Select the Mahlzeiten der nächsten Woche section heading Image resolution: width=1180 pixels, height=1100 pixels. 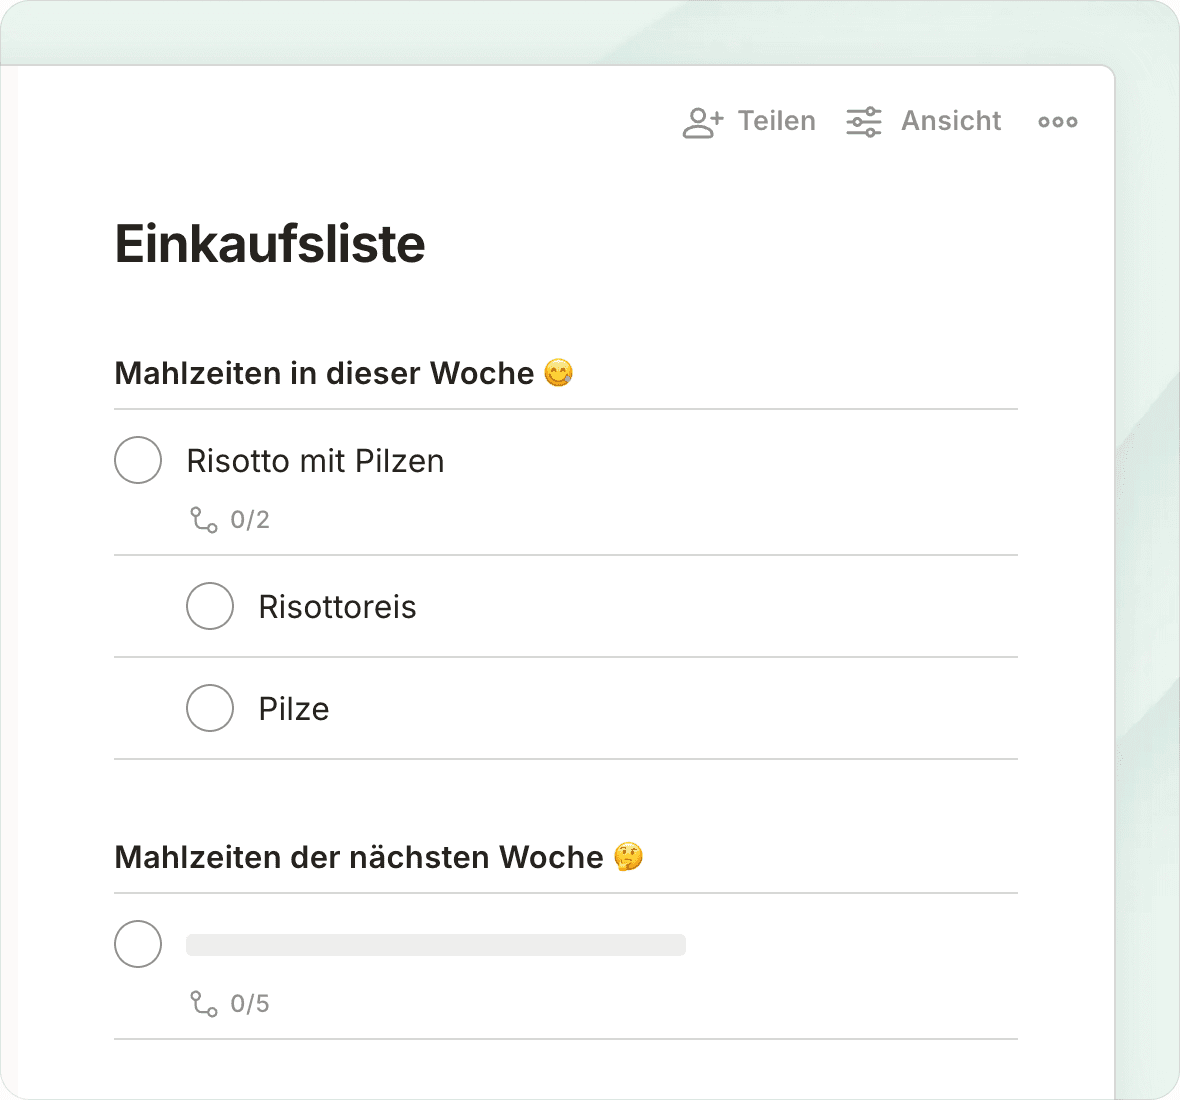[358, 858]
